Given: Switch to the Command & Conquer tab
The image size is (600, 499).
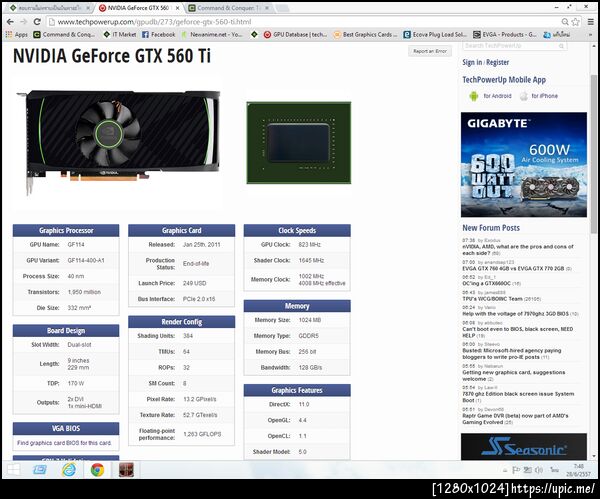Looking at the screenshot, I should click(228, 8).
